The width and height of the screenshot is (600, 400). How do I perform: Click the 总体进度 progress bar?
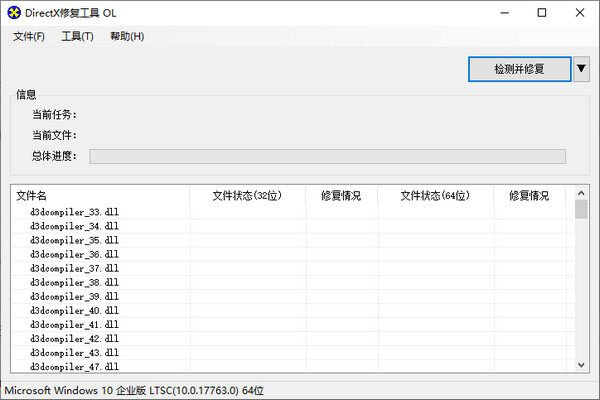pyautogui.click(x=327, y=156)
